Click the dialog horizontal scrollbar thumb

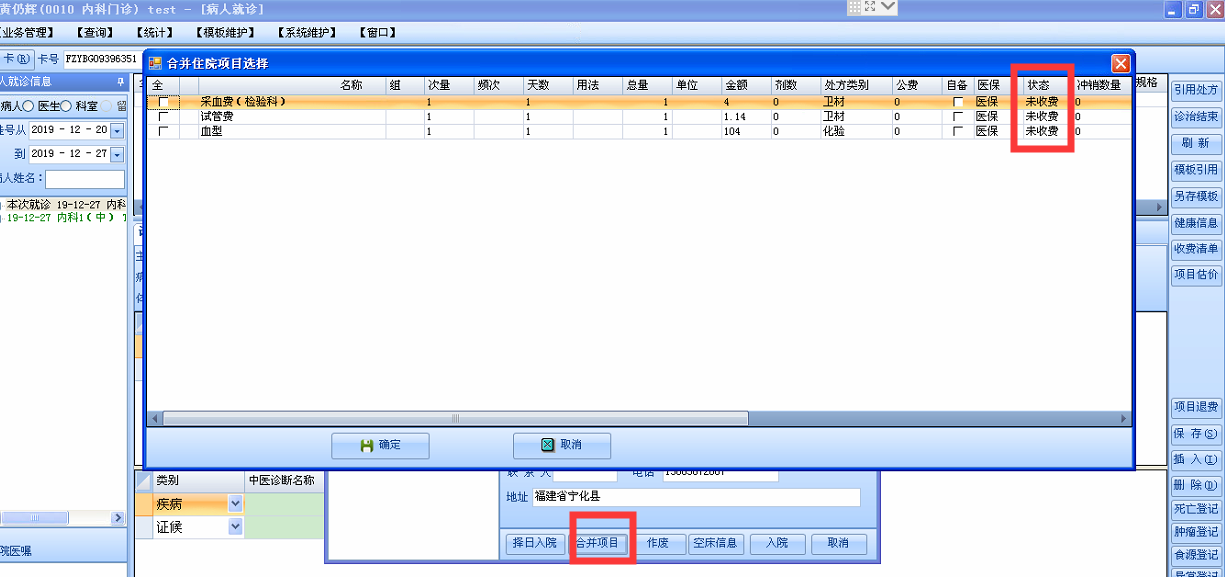455,418
